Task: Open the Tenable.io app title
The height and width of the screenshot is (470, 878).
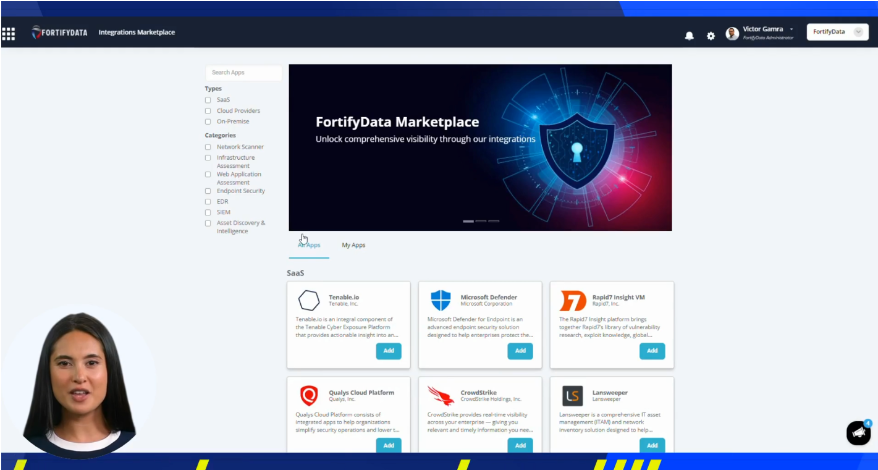Action: [x=344, y=297]
